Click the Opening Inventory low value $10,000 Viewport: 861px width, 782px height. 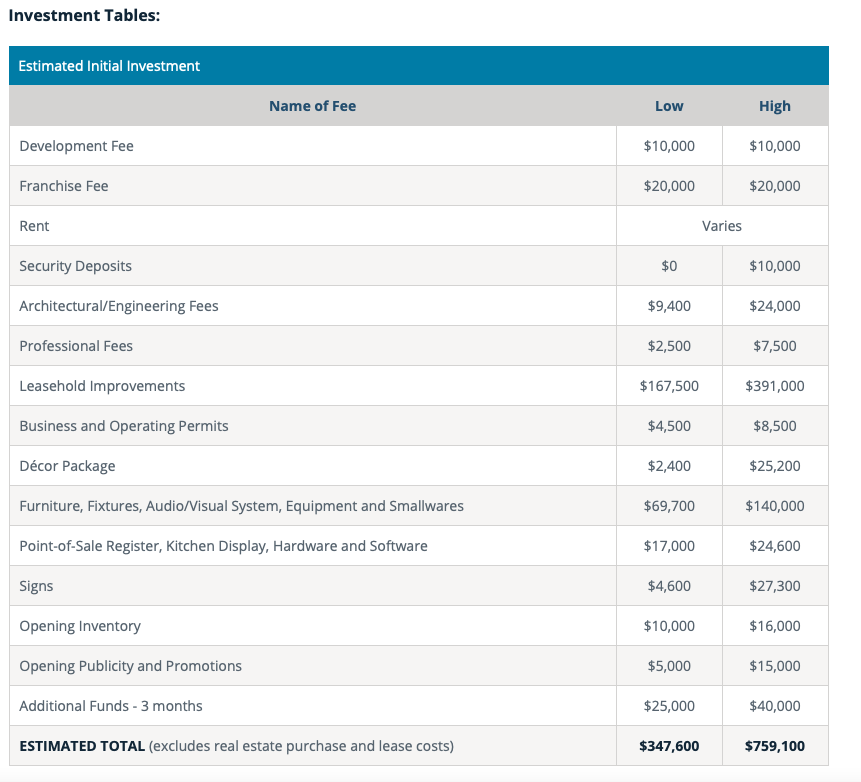coord(669,626)
